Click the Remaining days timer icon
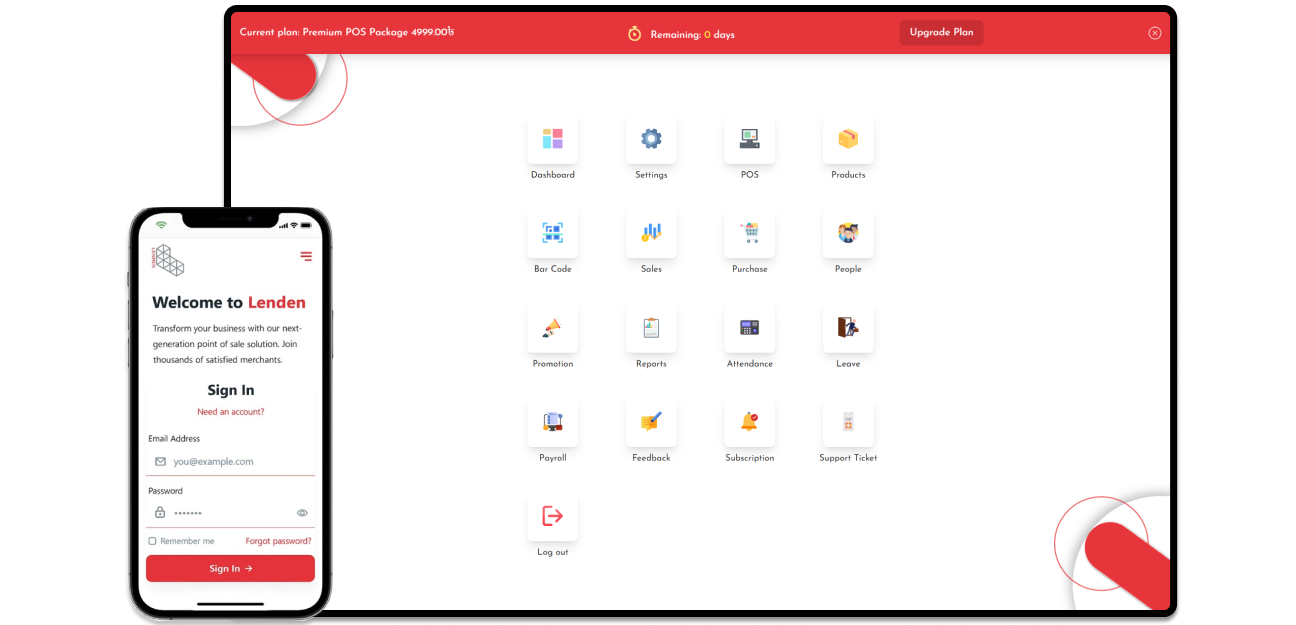Image resolution: width=1296 pixels, height=625 pixels. tap(634, 34)
